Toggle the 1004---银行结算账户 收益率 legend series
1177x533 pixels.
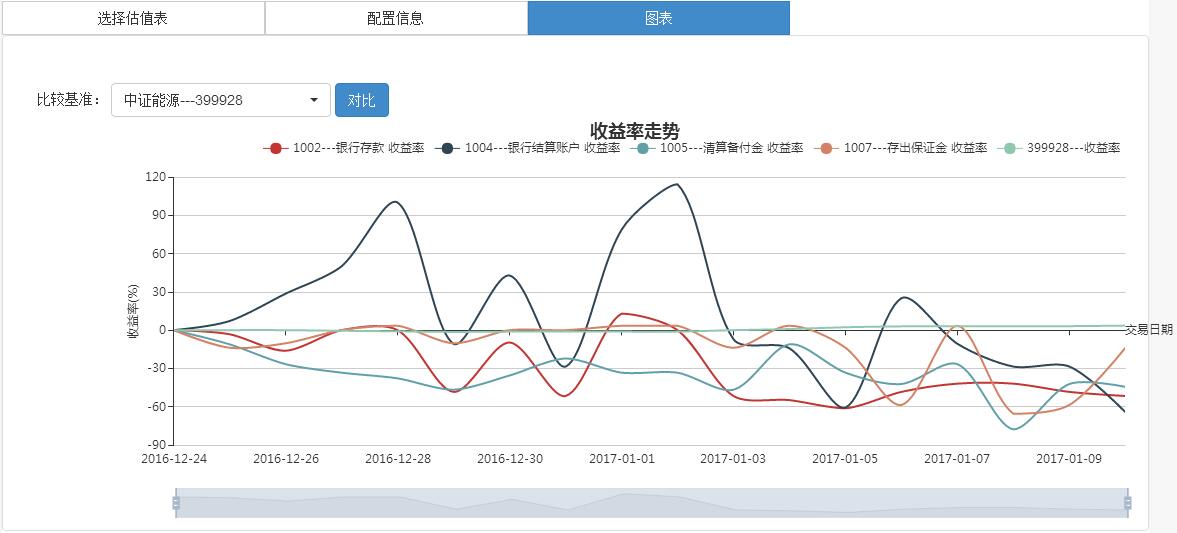[527, 149]
